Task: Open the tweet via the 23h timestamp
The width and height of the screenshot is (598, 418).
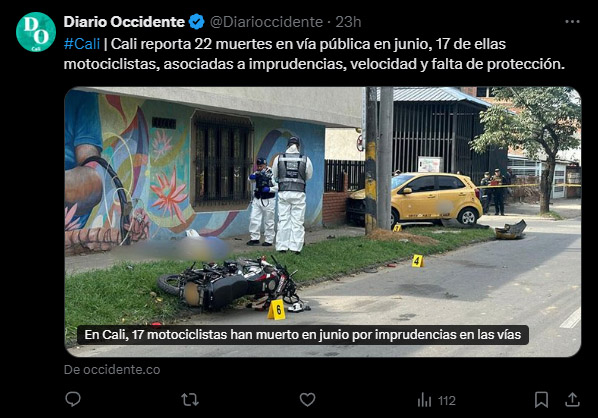Action: [348, 22]
